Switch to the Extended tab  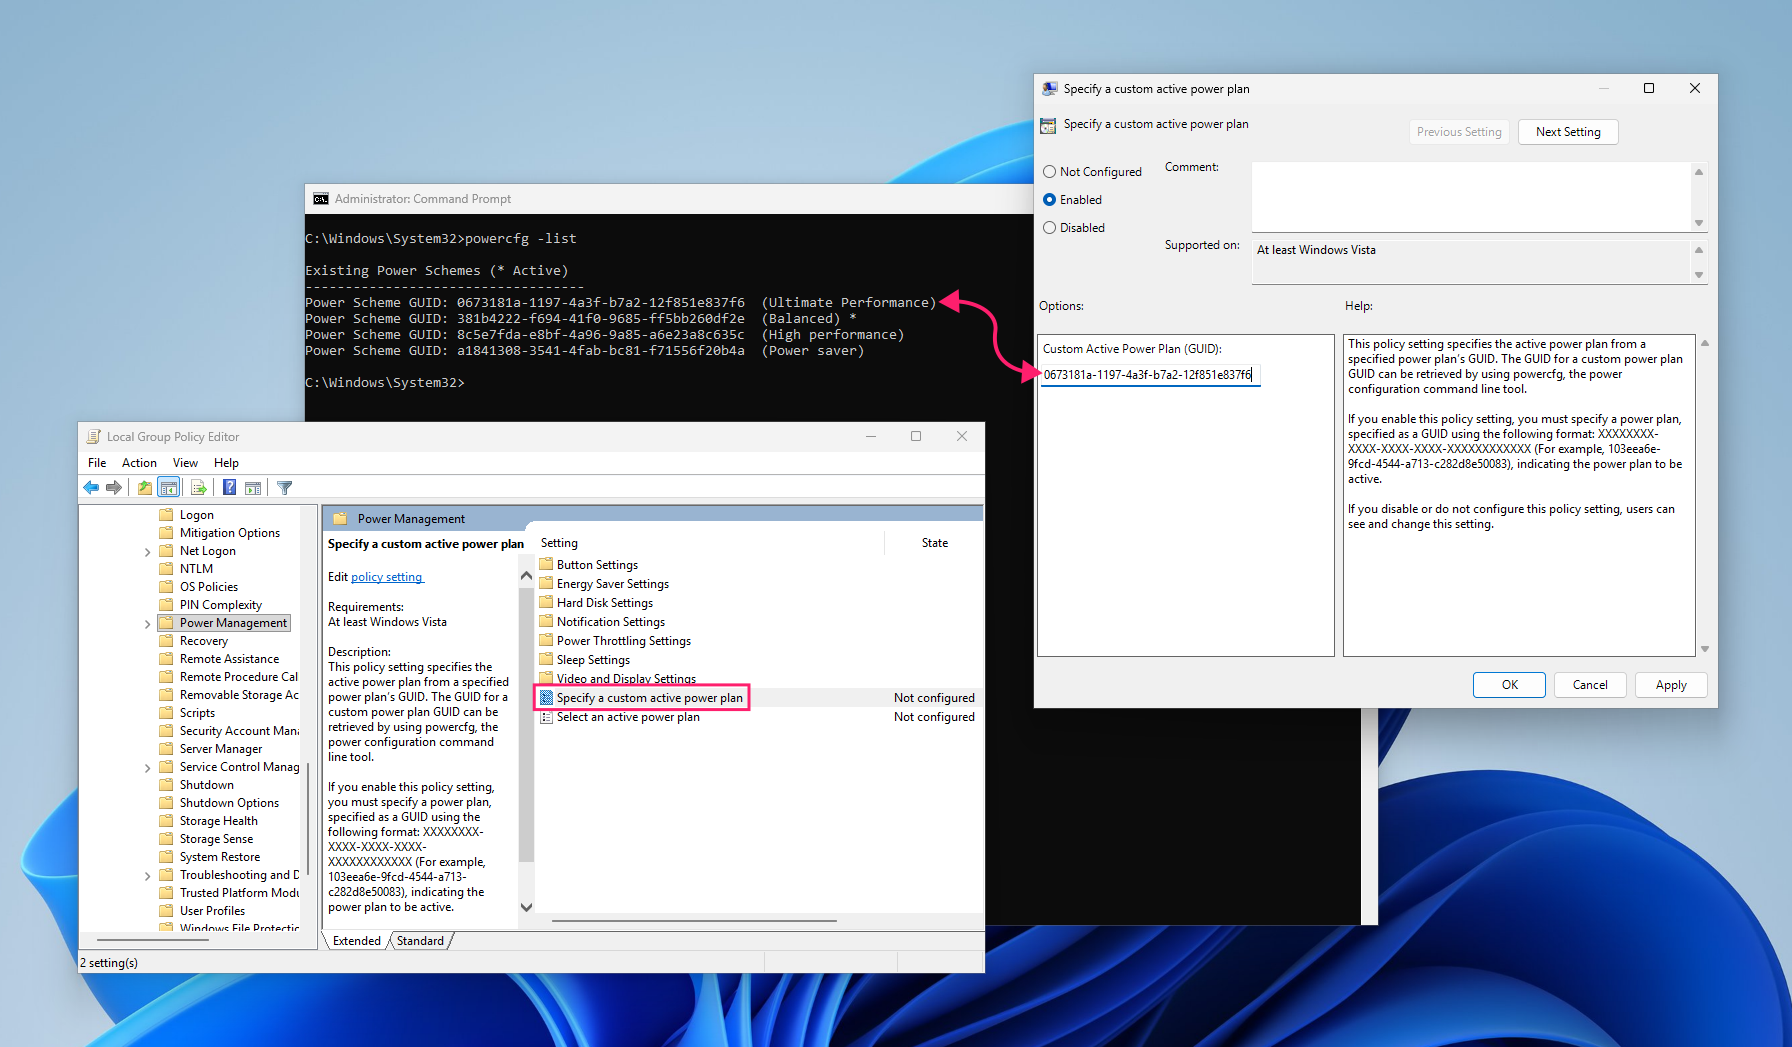click(356, 941)
